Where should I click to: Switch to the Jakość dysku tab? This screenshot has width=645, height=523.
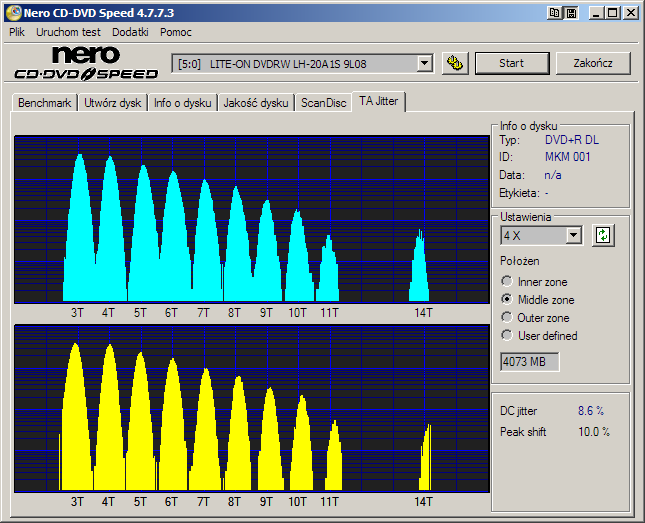(x=256, y=103)
